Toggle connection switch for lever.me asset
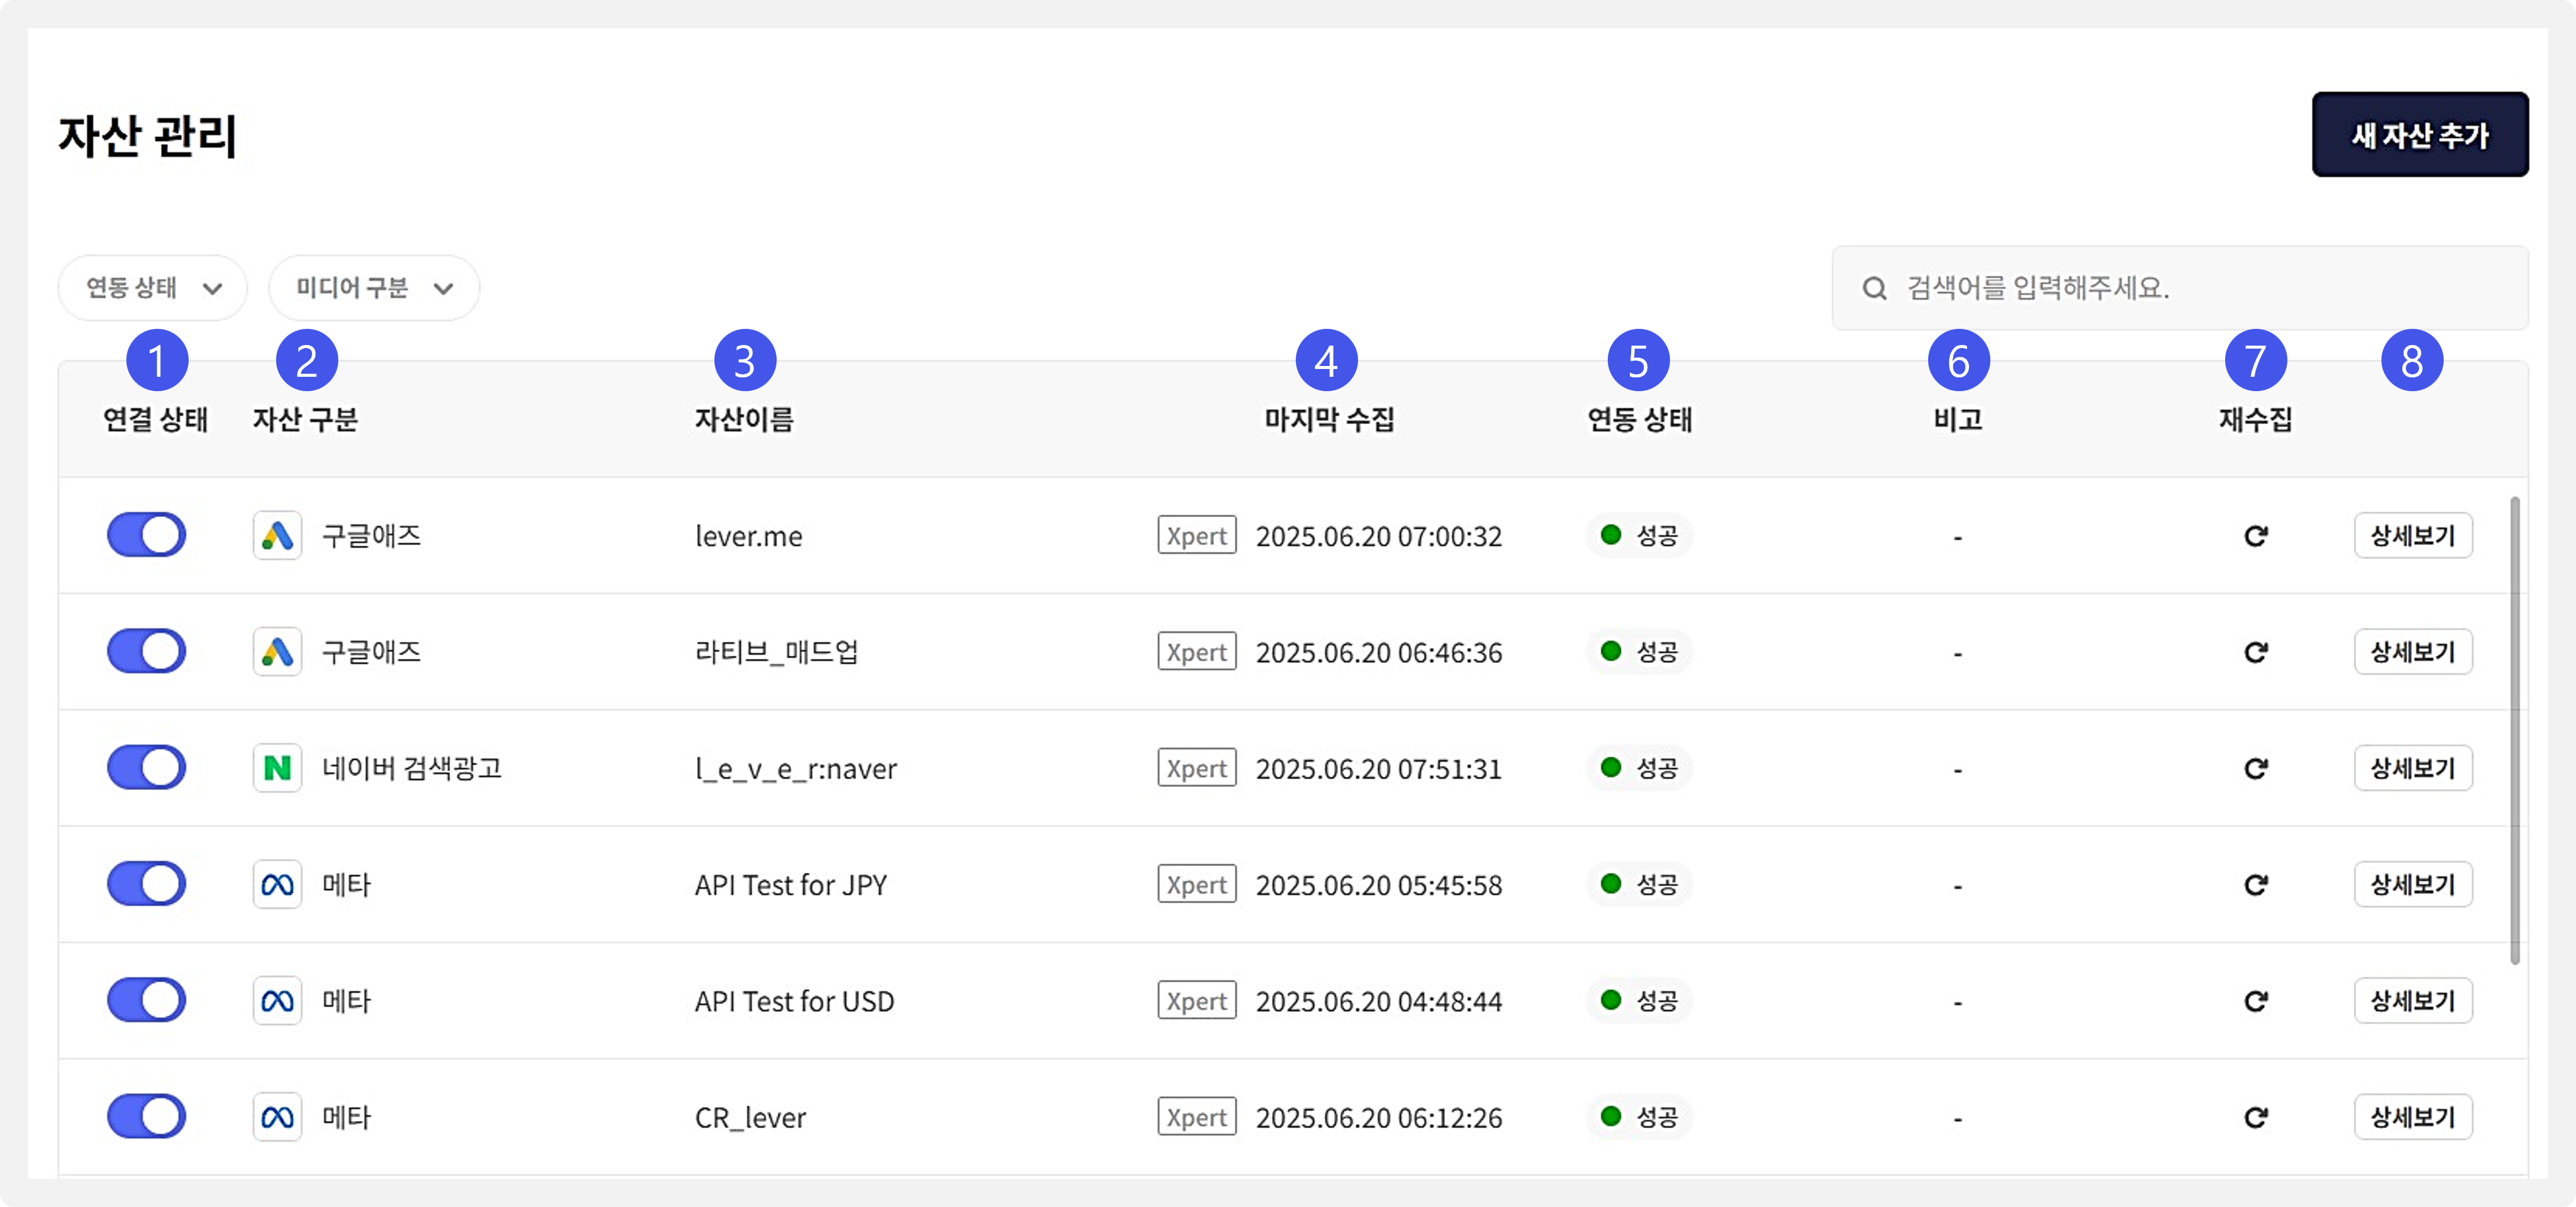2576x1207 pixels. pos(147,535)
